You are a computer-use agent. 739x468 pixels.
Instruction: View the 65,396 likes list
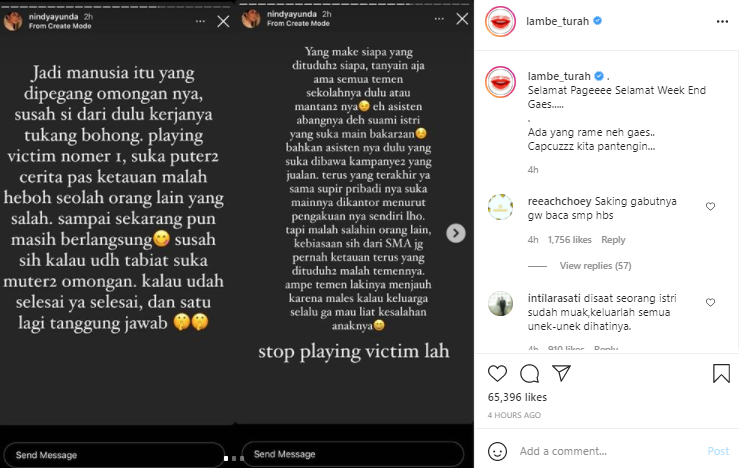click(517, 397)
